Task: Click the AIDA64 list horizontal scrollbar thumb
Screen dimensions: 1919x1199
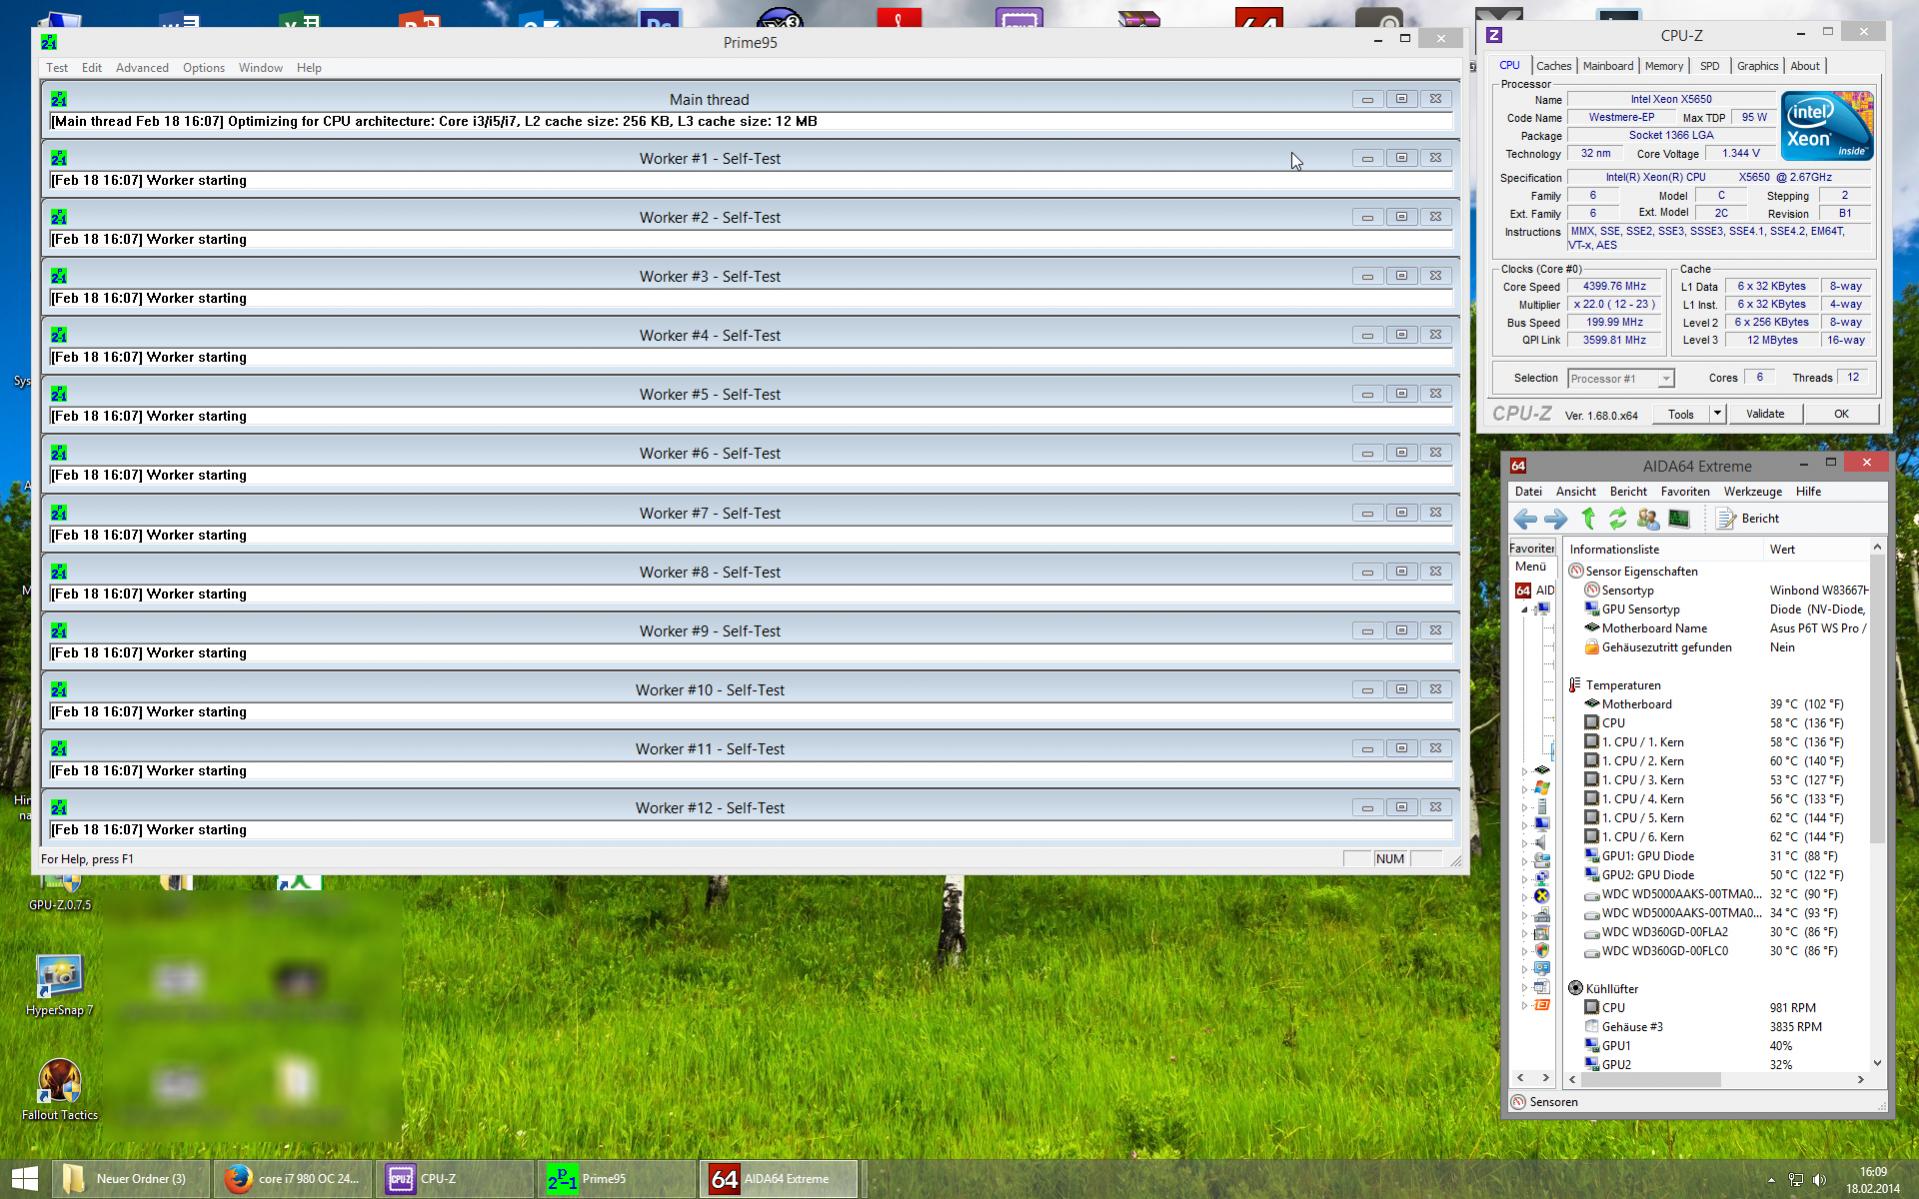Action: (1650, 1080)
